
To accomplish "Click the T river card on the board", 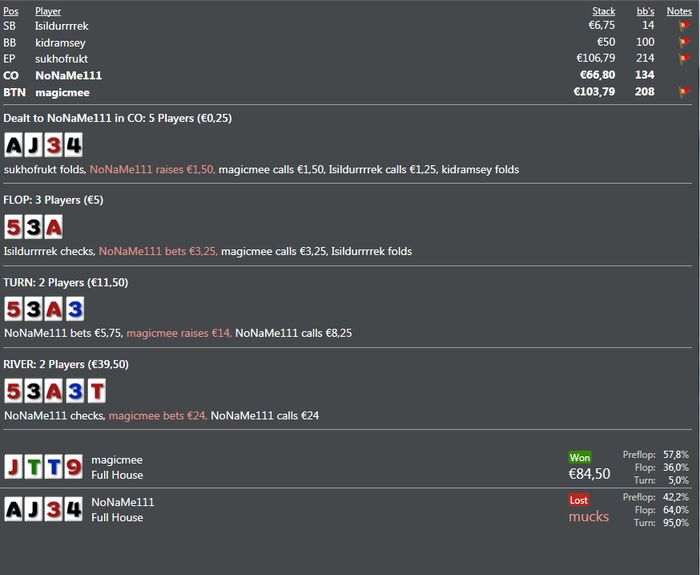I will [96, 391].
